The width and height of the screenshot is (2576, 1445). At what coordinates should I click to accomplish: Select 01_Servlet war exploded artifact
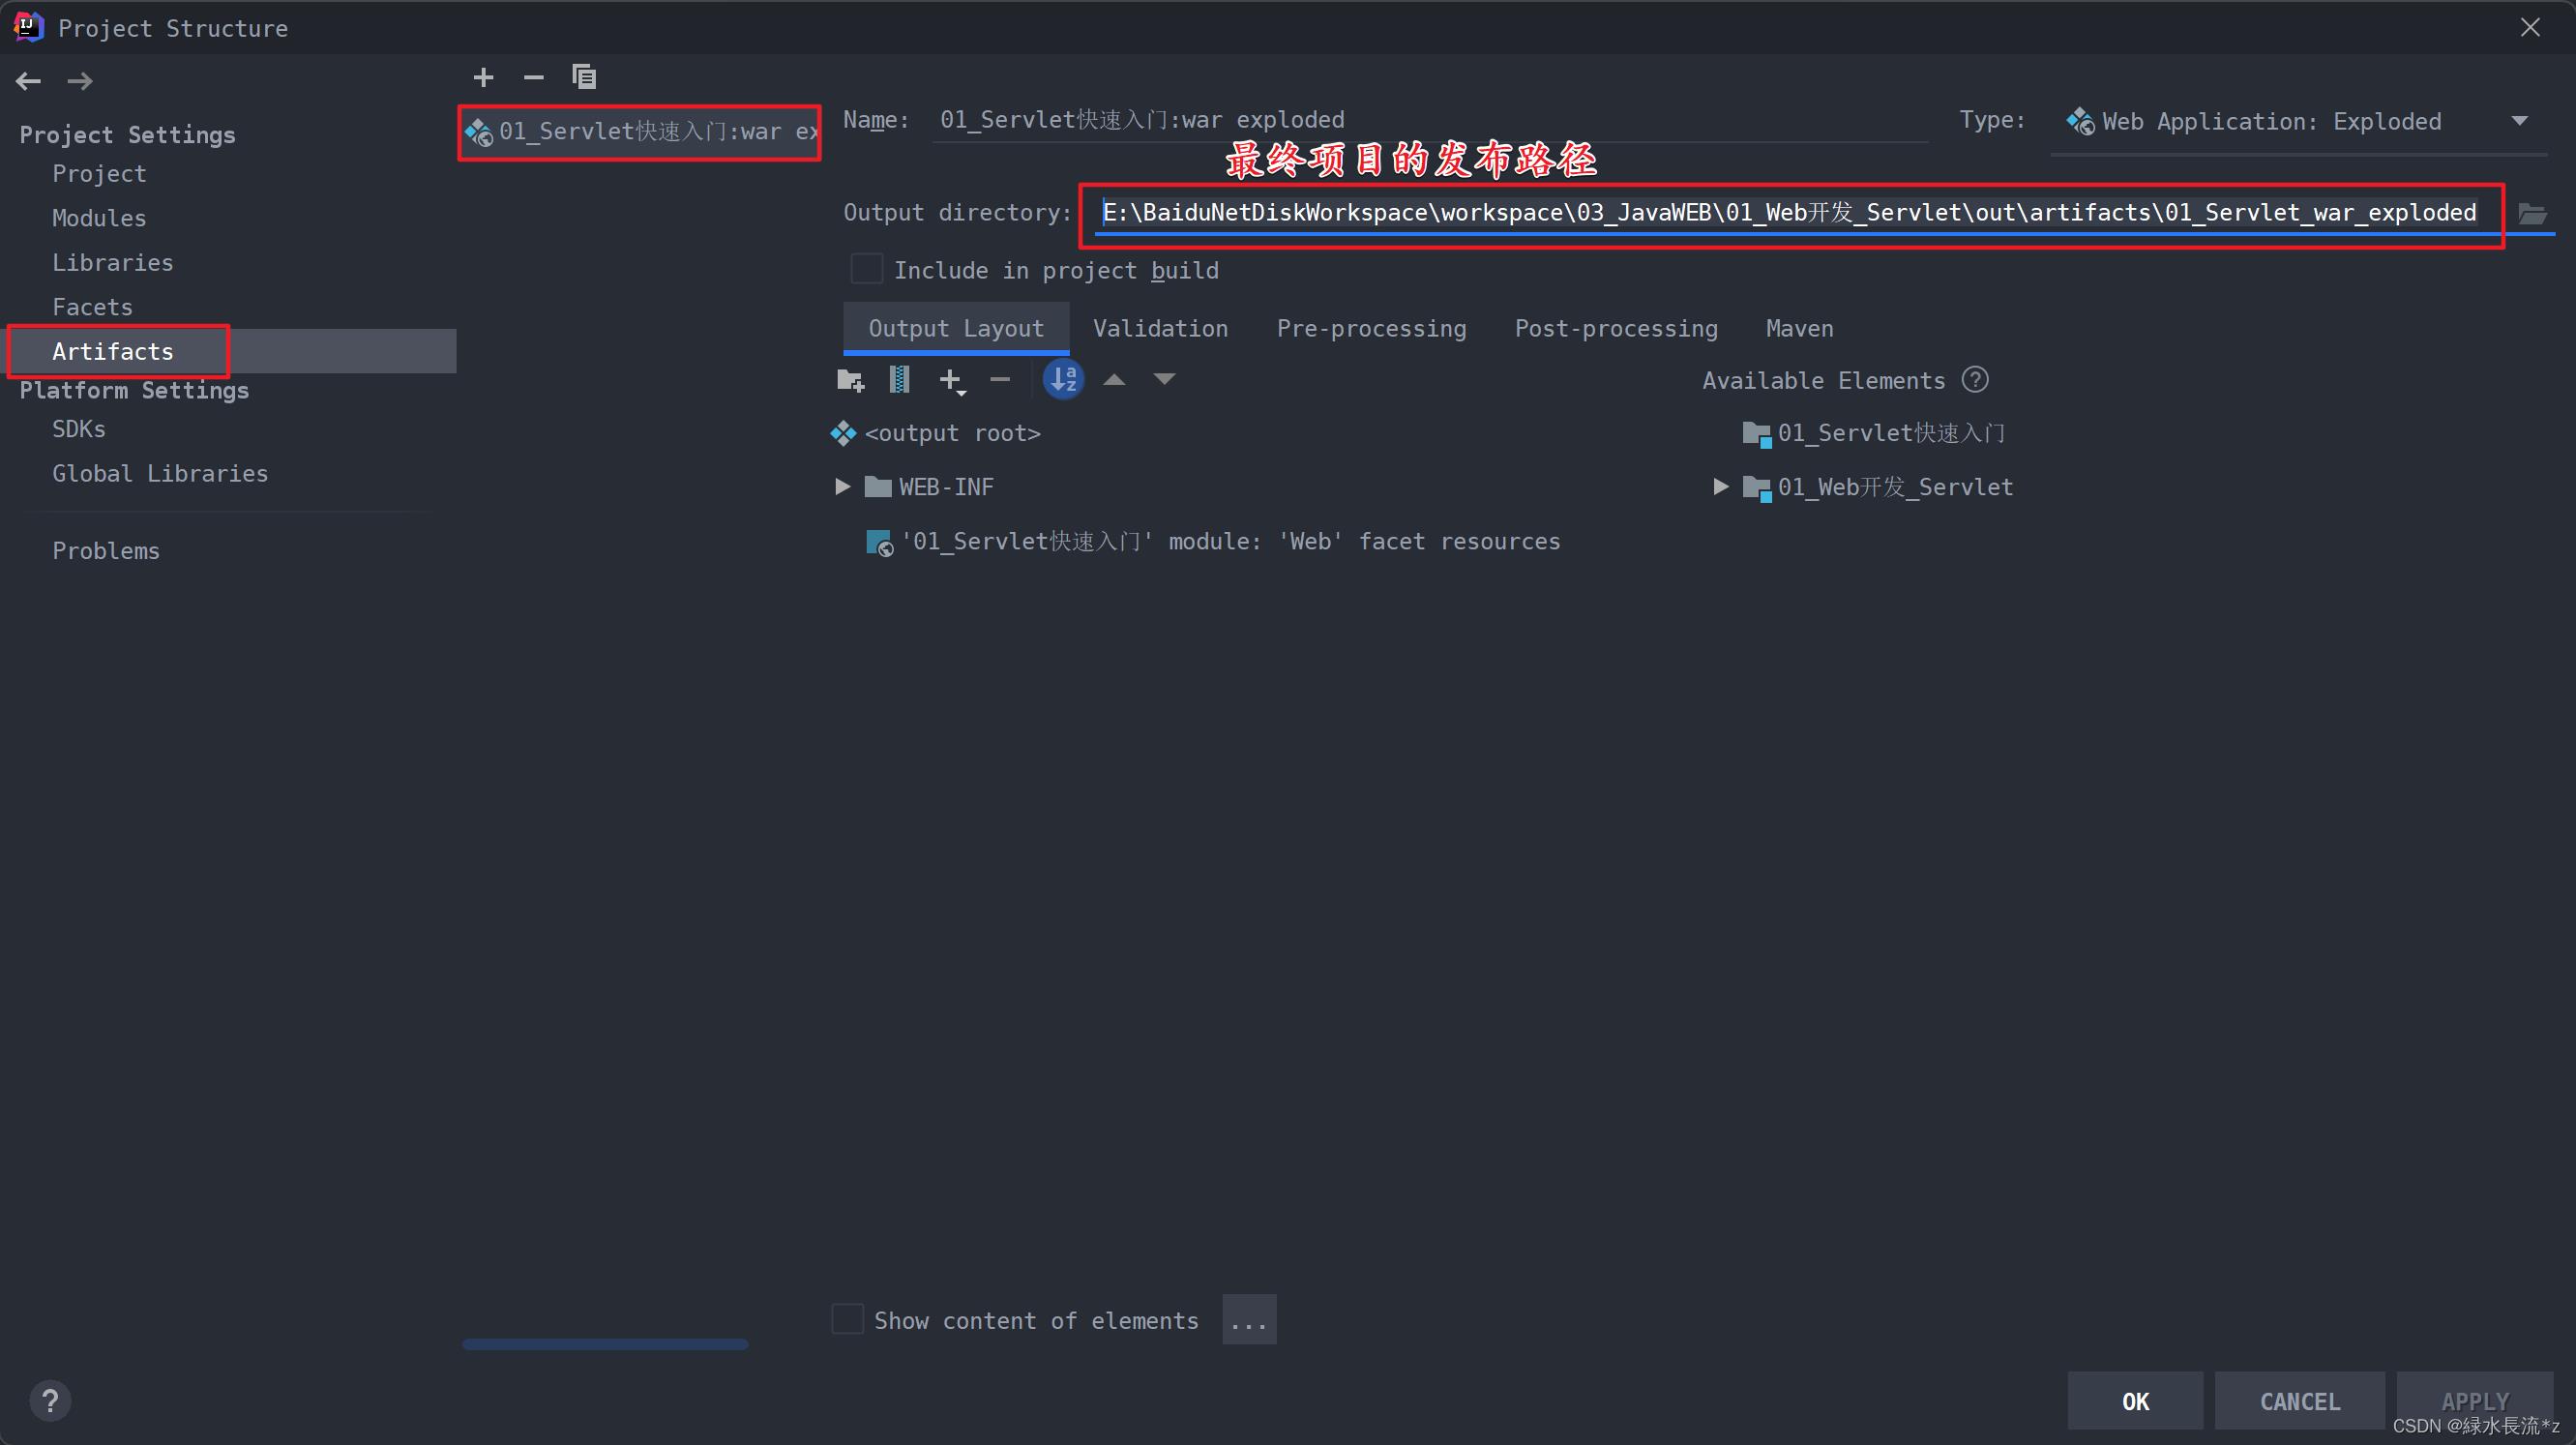click(640, 132)
